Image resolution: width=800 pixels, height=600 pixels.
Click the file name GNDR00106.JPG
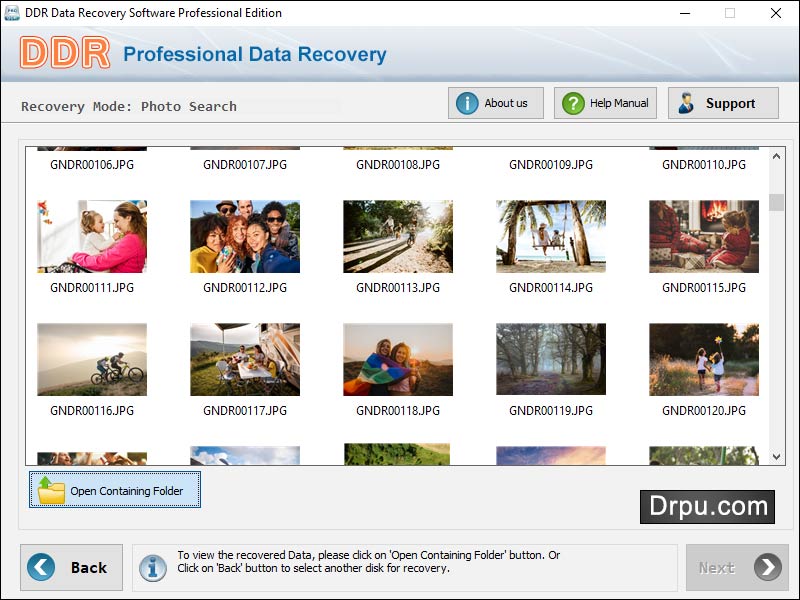coord(92,165)
